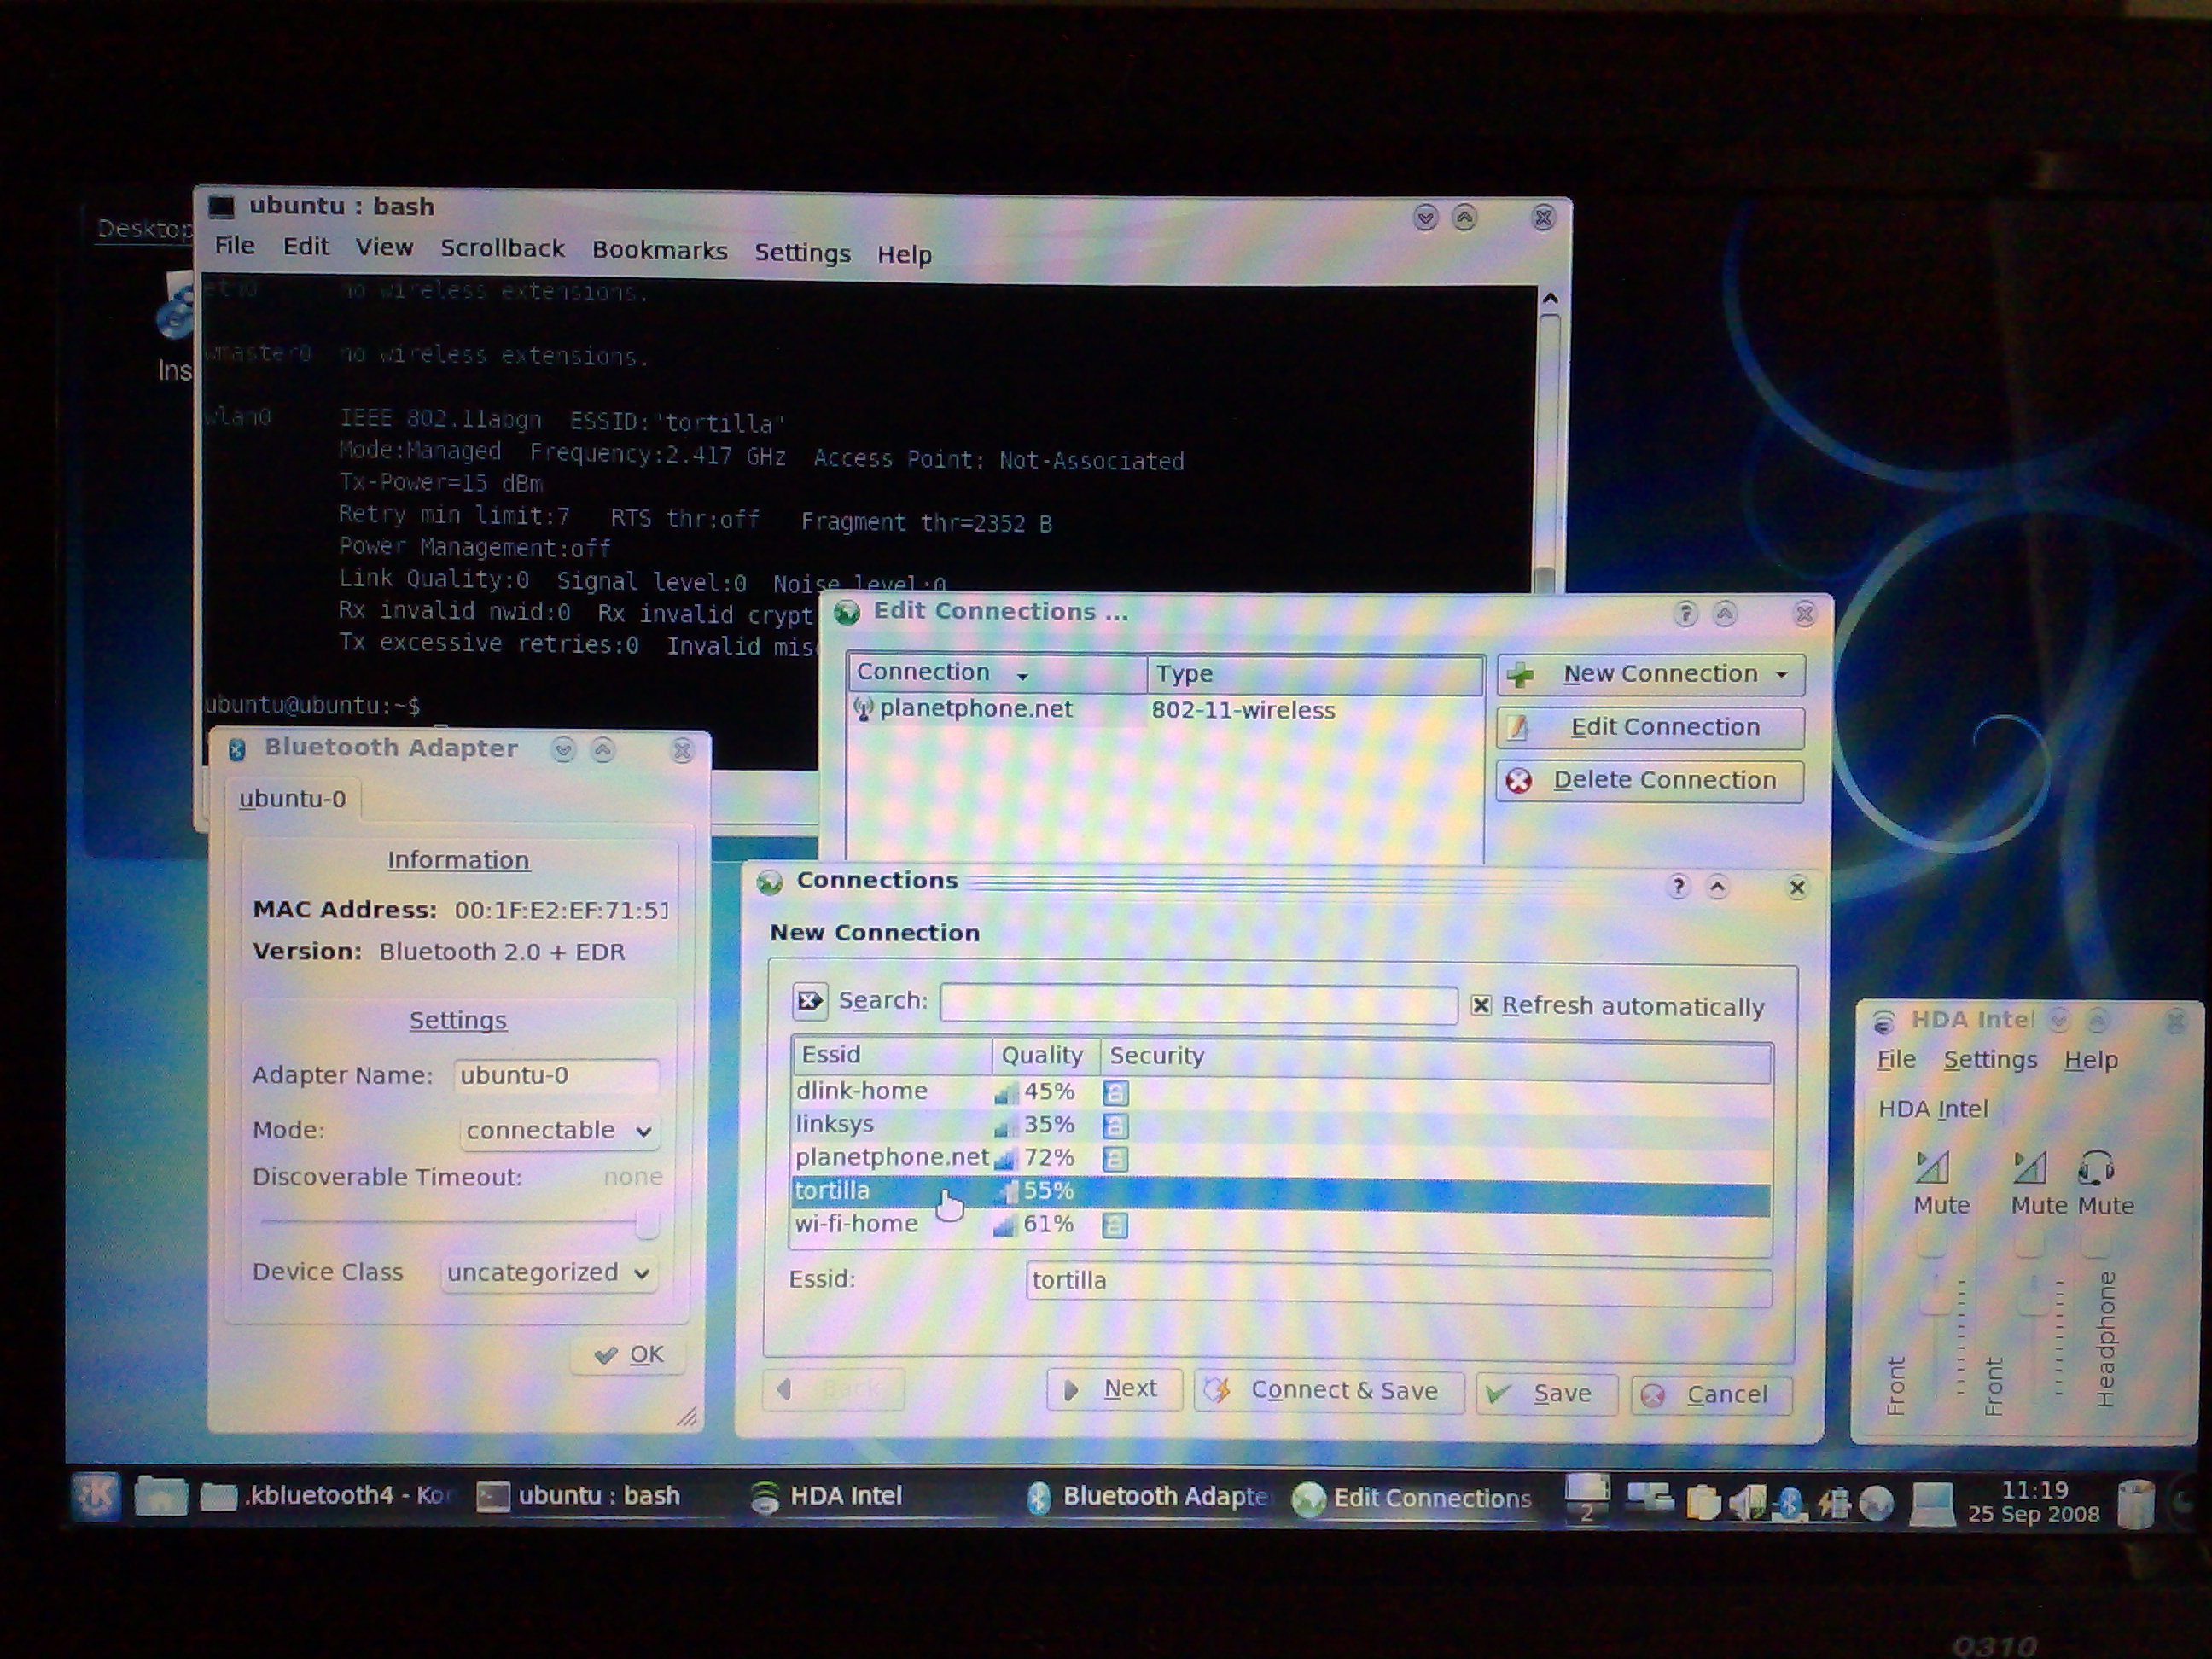Sort networks by the Quality column header
This screenshot has width=2212, height=1659.
[x=1046, y=1056]
